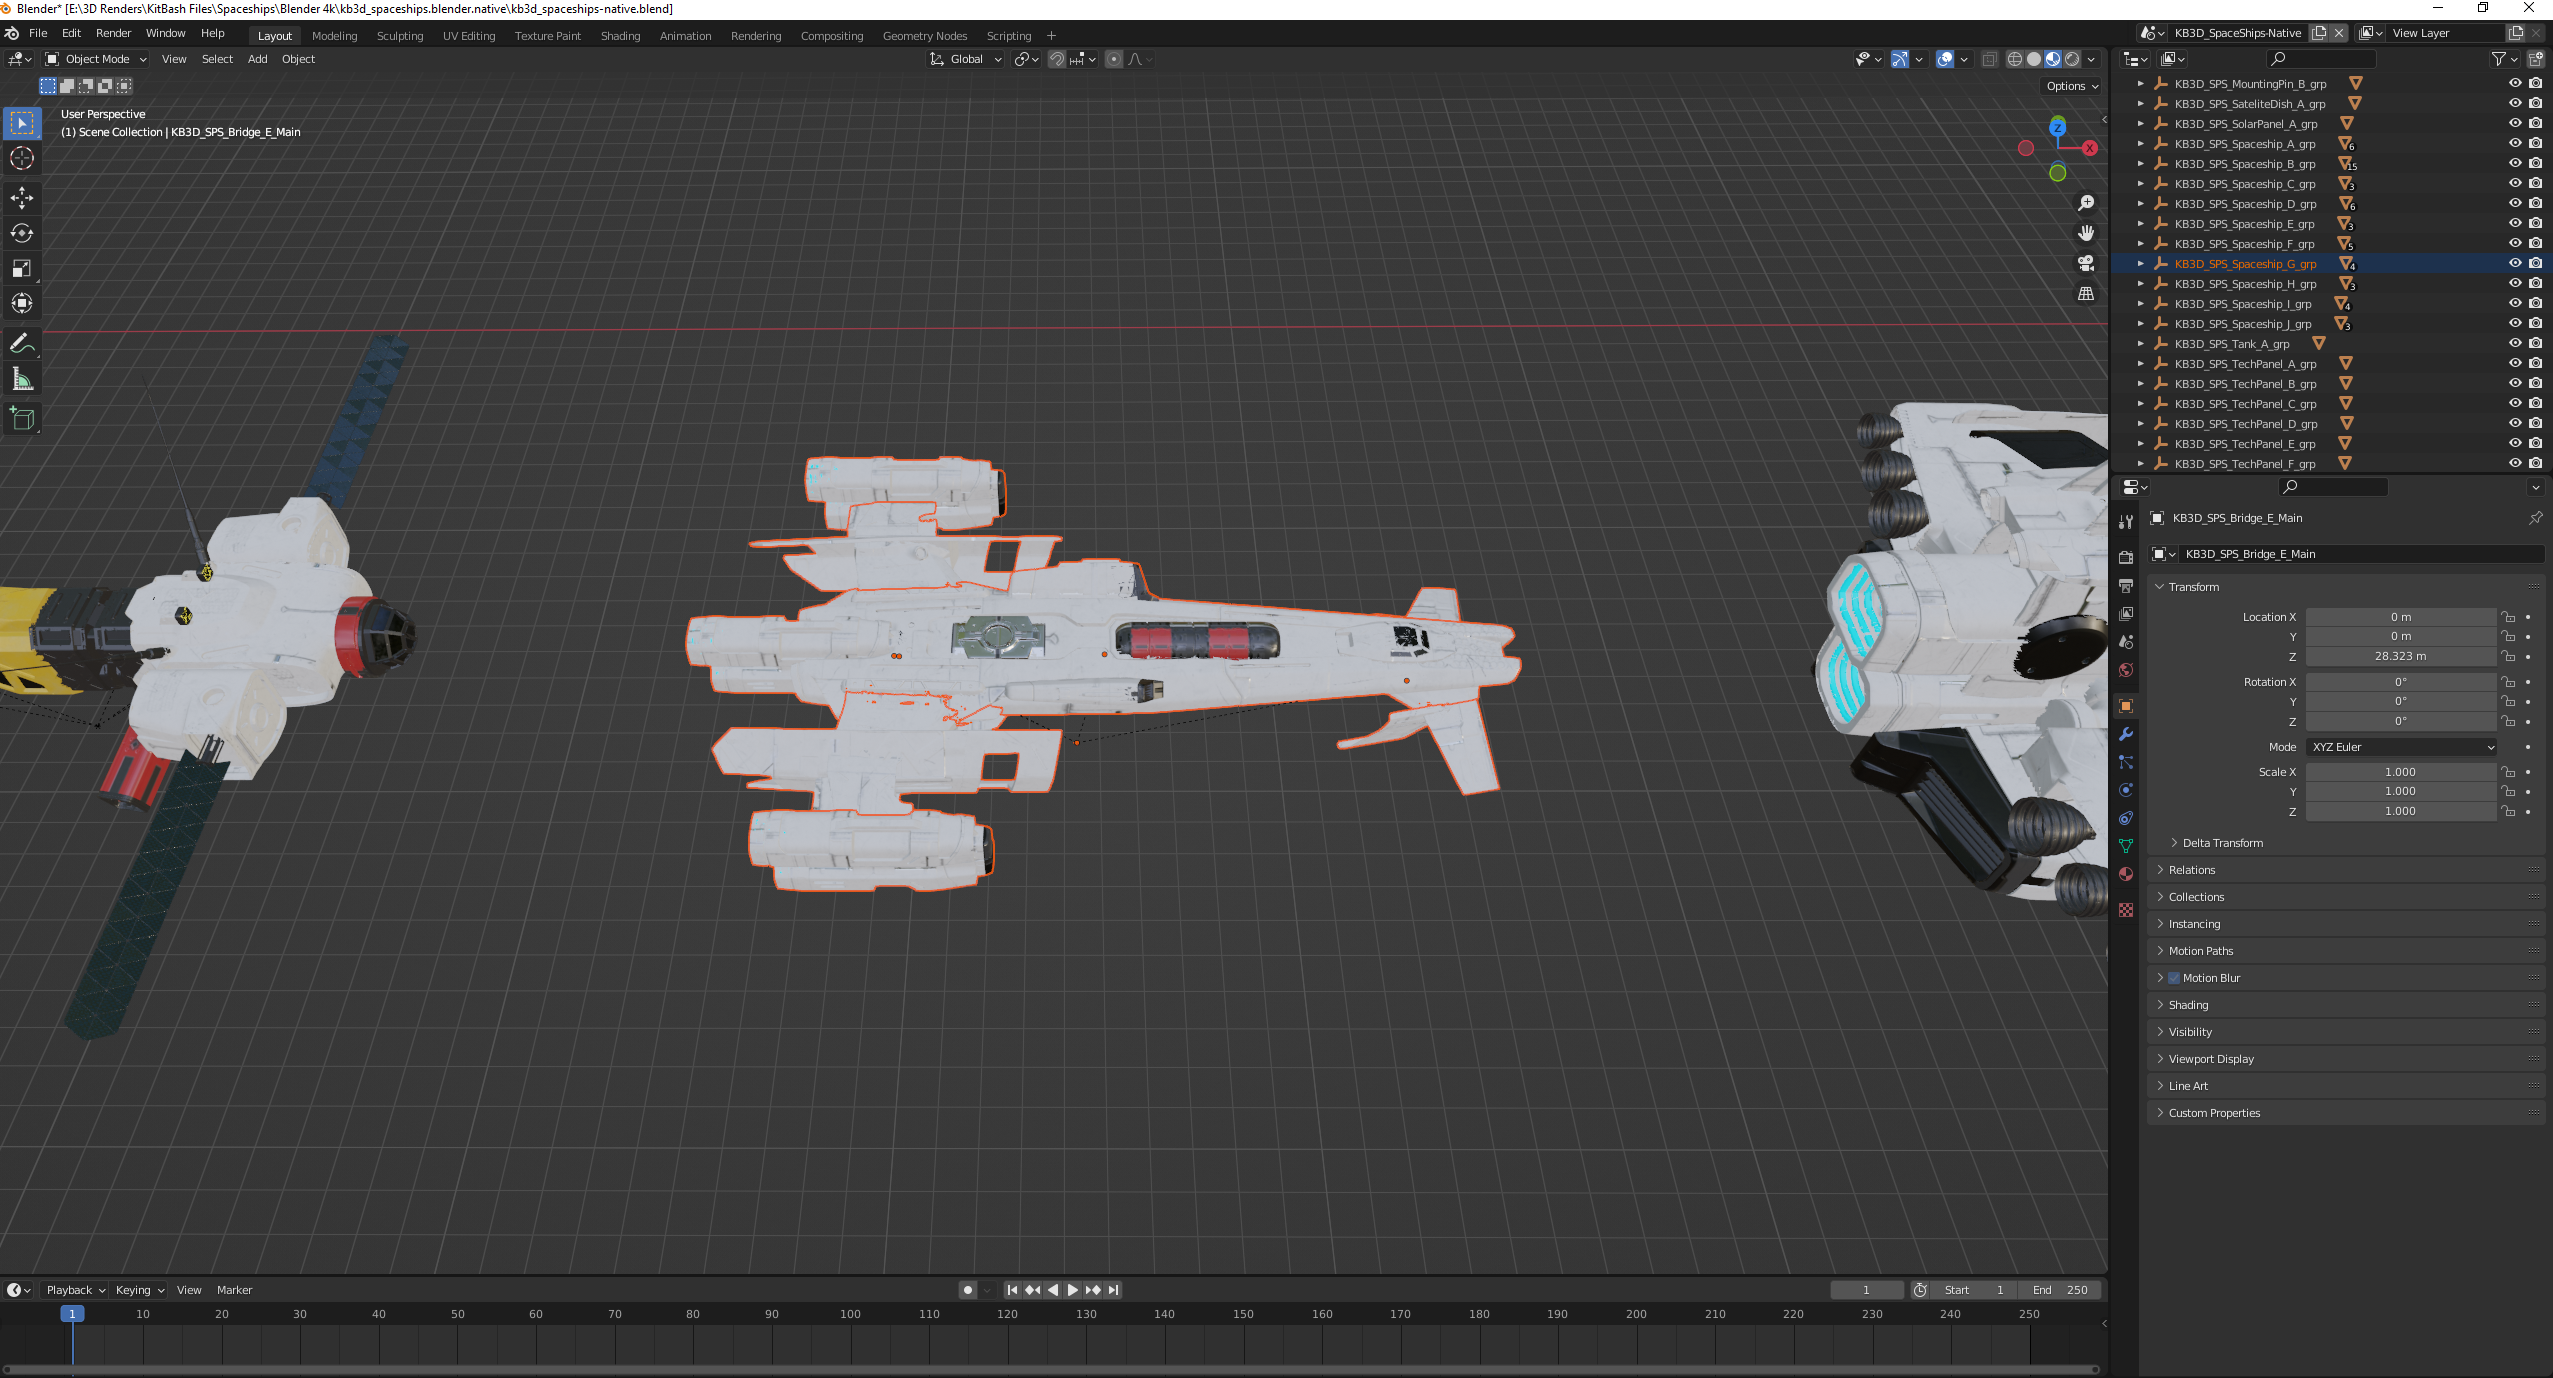This screenshot has width=2553, height=1378.
Task: Open the Particles properties tab
Action: [x=2126, y=762]
